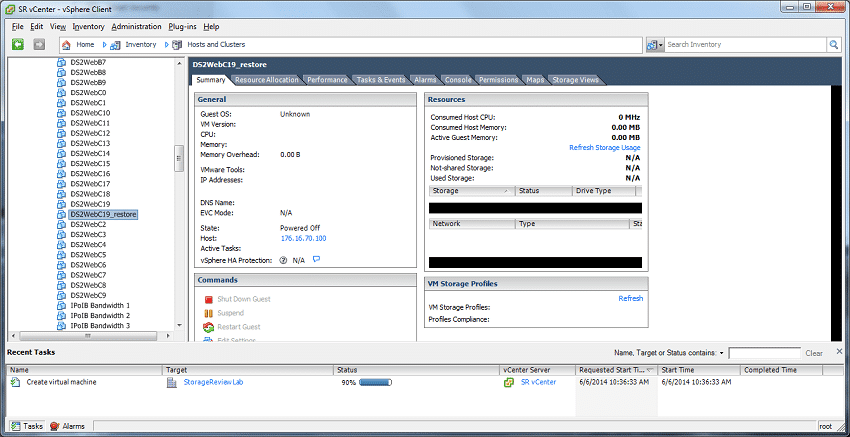Open the Plug-ins menu
The height and width of the screenshot is (437, 850).
point(182,27)
